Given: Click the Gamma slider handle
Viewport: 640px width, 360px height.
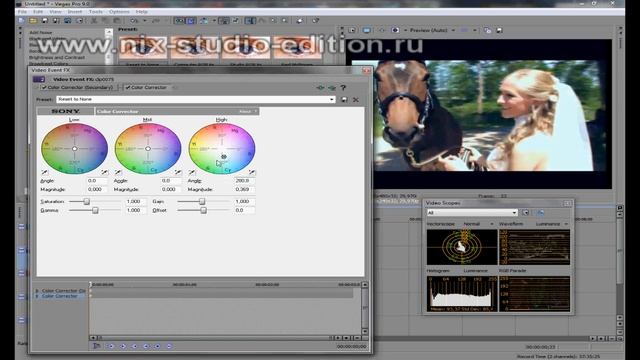Looking at the screenshot, I should pyautogui.click(x=95, y=211).
